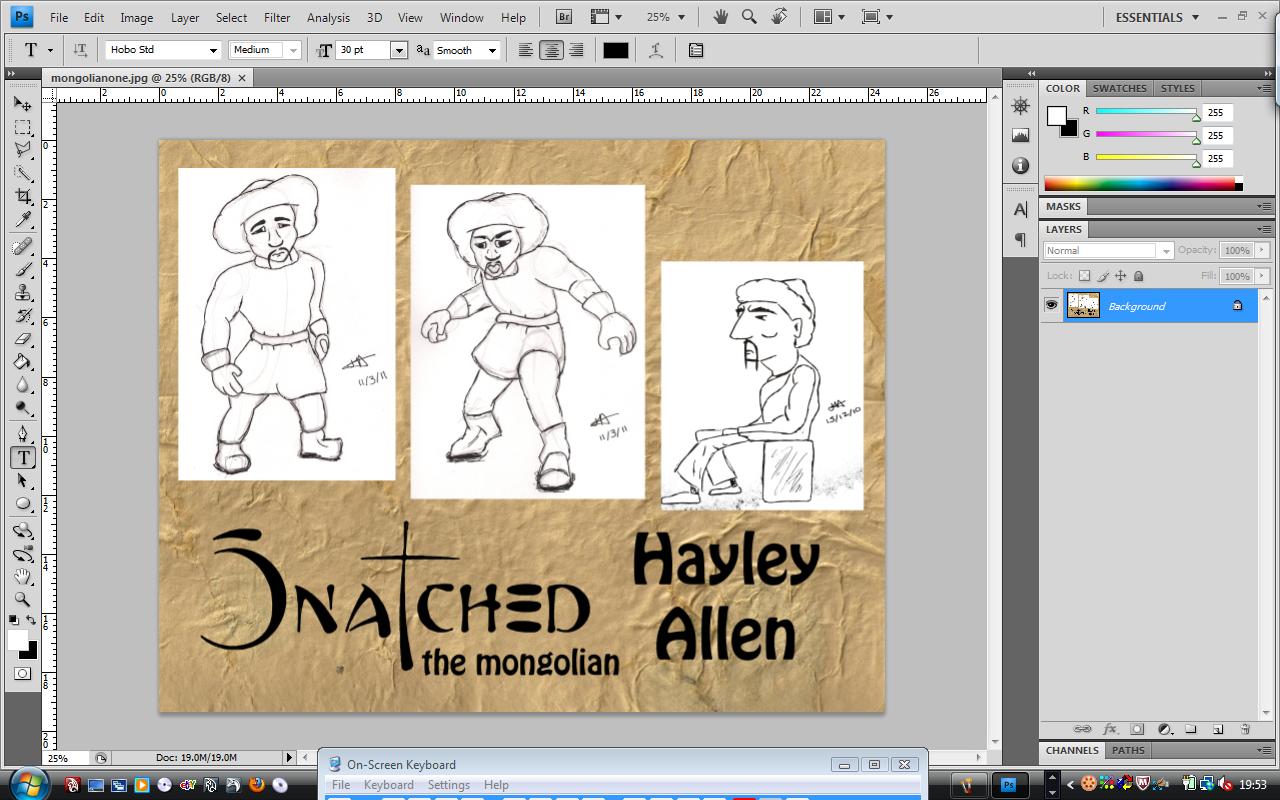Choose the Pen tool

click(20, 433)
